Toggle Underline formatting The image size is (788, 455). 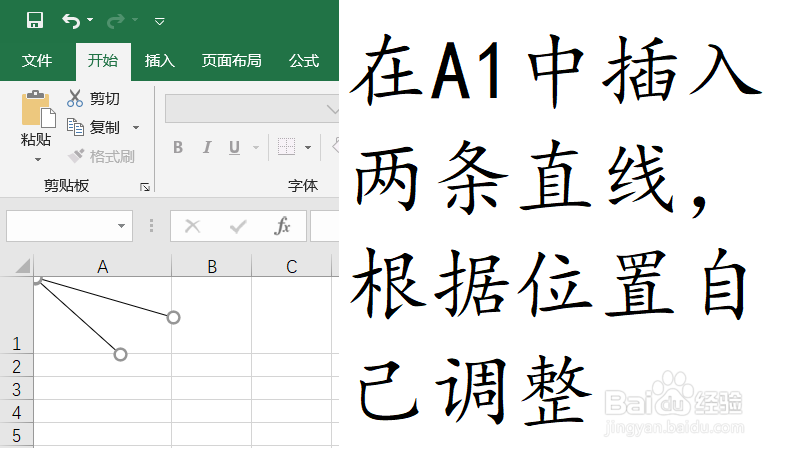point(234,147)
